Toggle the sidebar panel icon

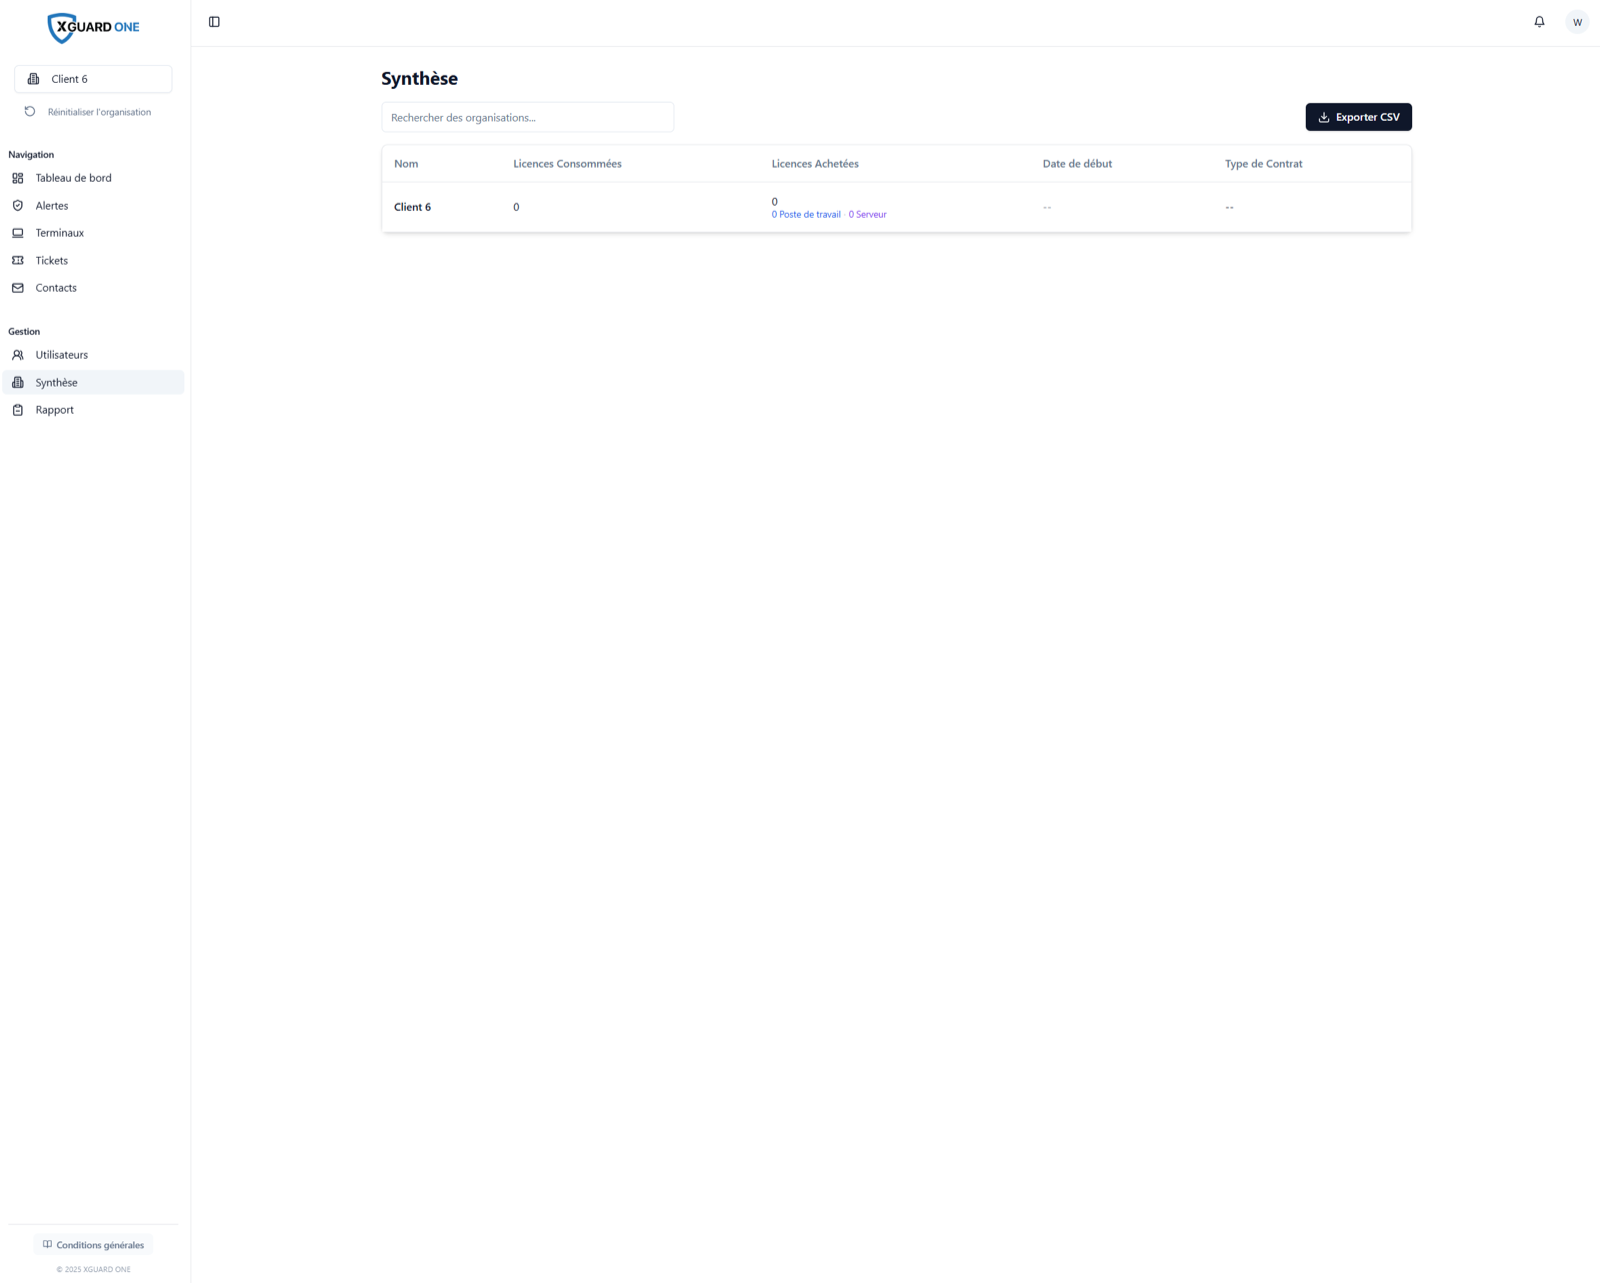pos(214,22)
